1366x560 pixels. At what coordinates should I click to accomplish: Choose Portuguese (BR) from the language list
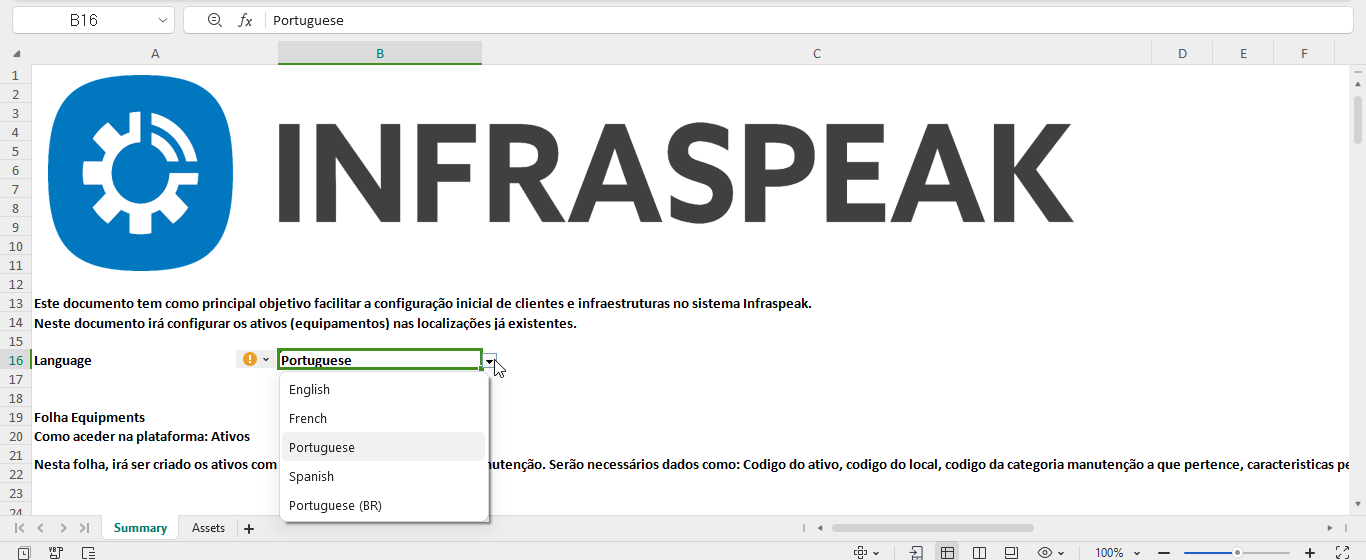click(x=384, y=505)
